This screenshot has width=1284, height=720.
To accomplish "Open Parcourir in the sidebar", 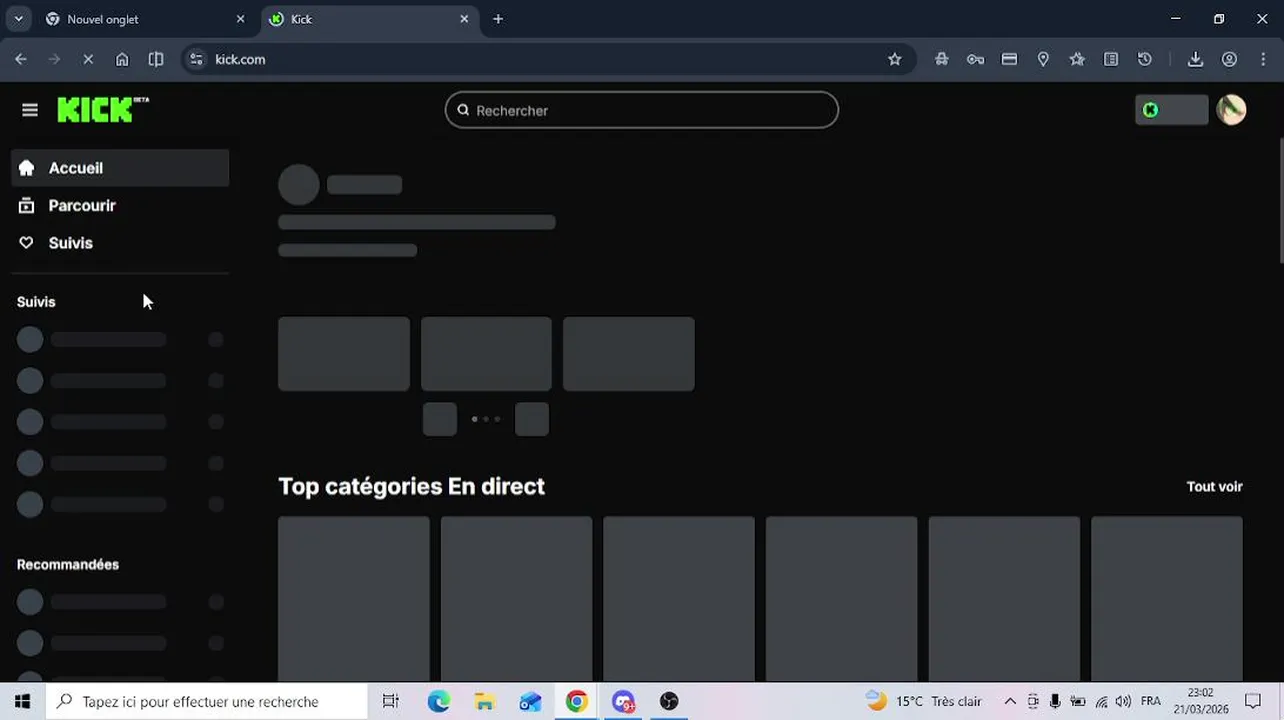I will pos(120,205).
